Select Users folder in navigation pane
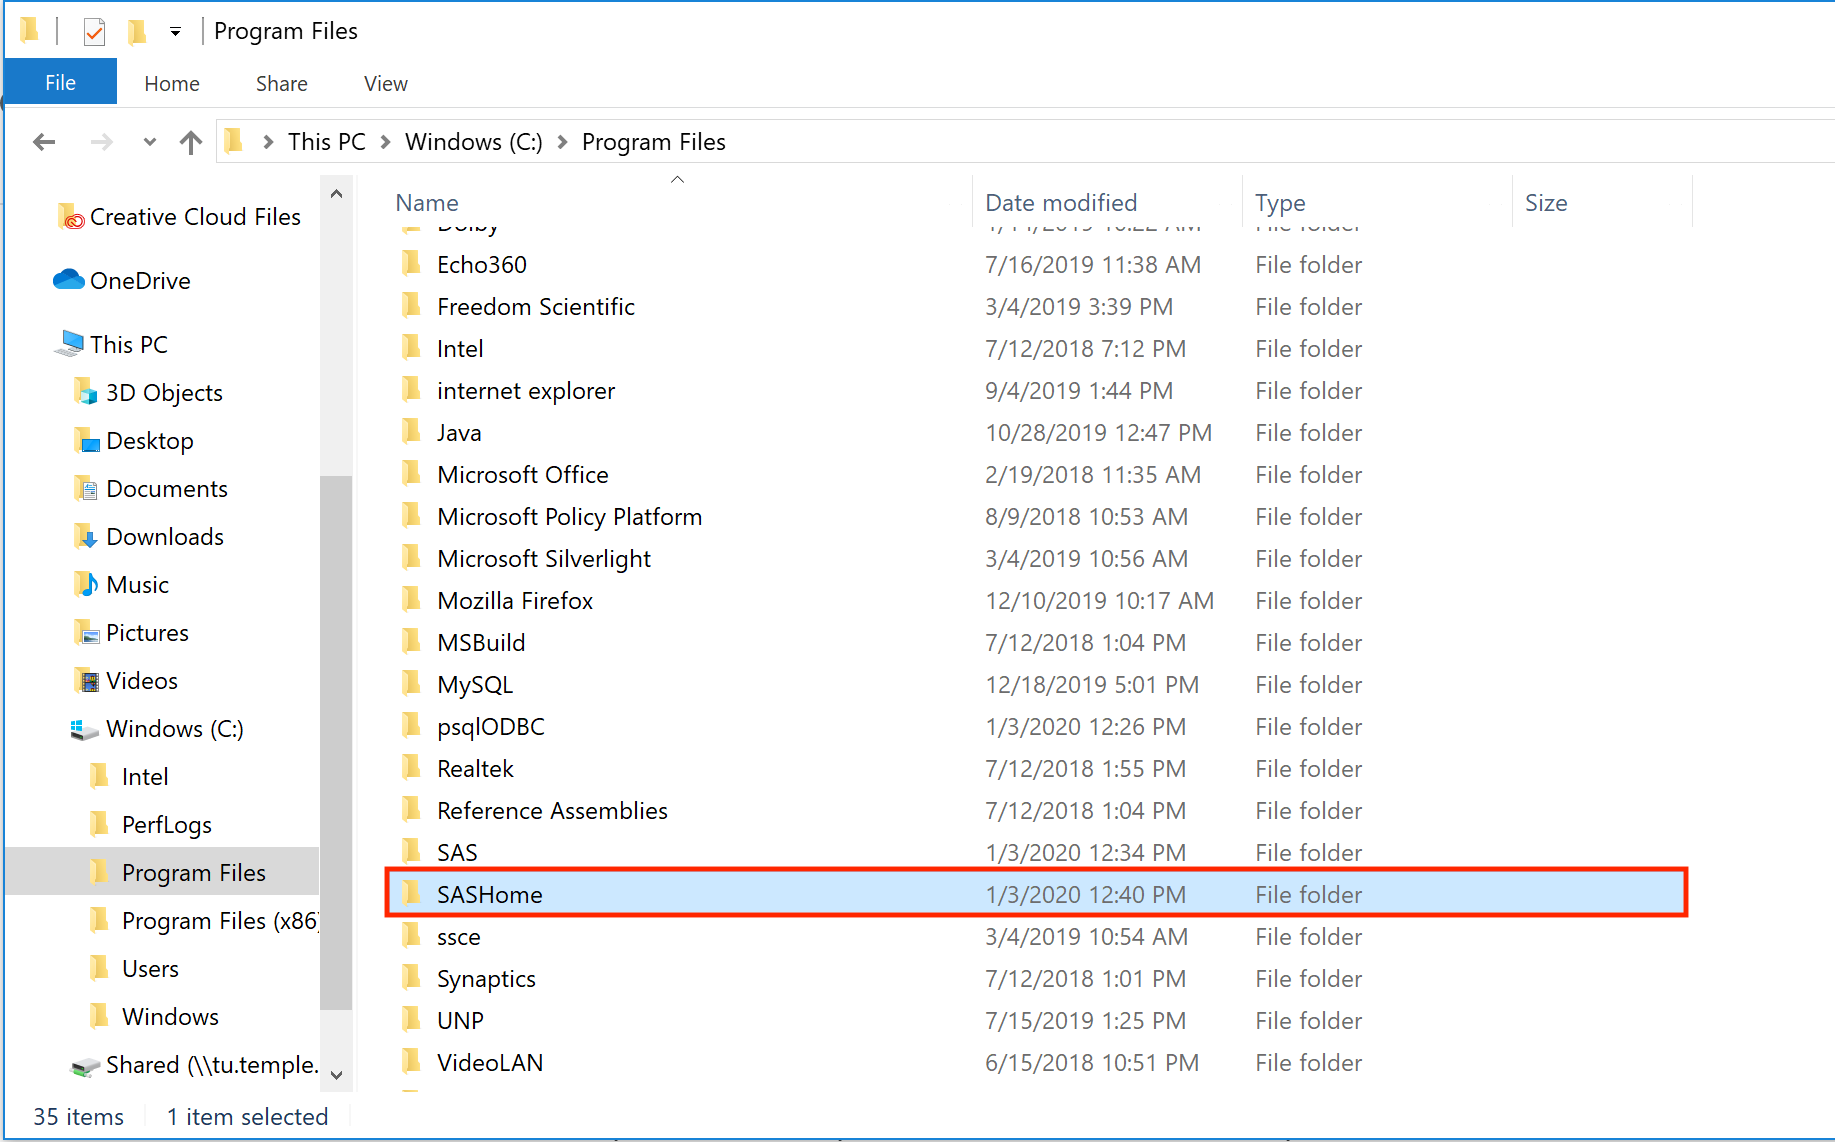This screenshot has width=1835, height=1142. pyautogui.click(x=134, y=969)
